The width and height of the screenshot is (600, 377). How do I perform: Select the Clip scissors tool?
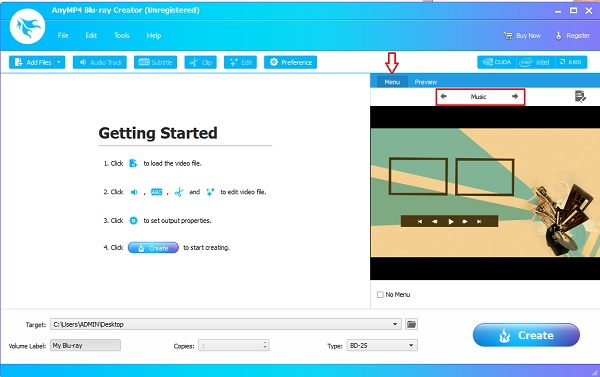click(201, 62)
